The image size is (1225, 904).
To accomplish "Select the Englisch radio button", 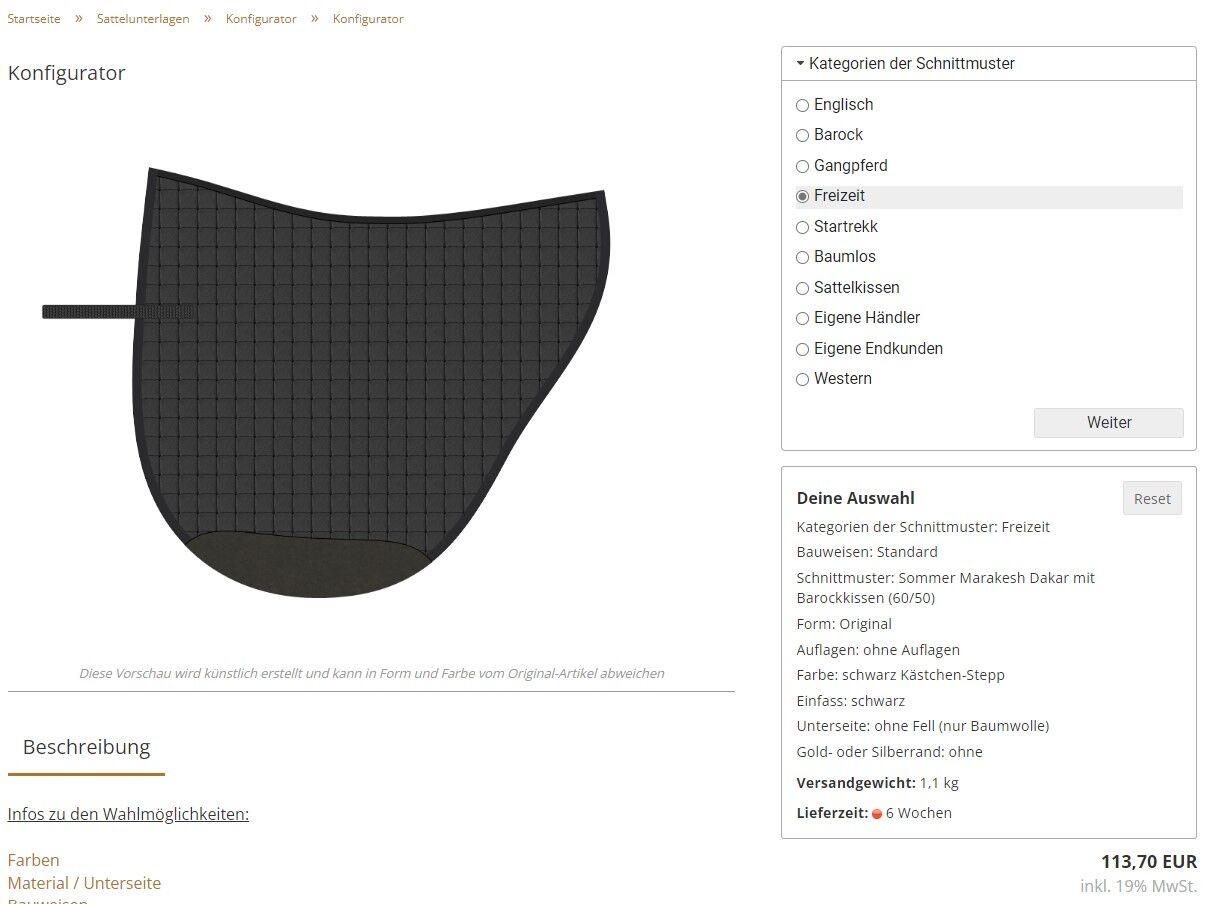I will click(x=802, y=105).
